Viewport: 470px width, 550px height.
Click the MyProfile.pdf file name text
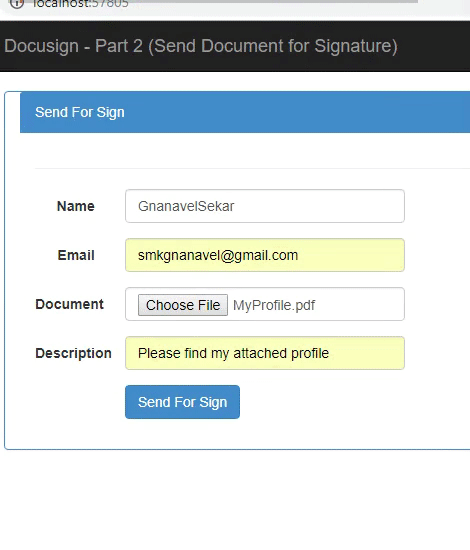click(274, 305)
